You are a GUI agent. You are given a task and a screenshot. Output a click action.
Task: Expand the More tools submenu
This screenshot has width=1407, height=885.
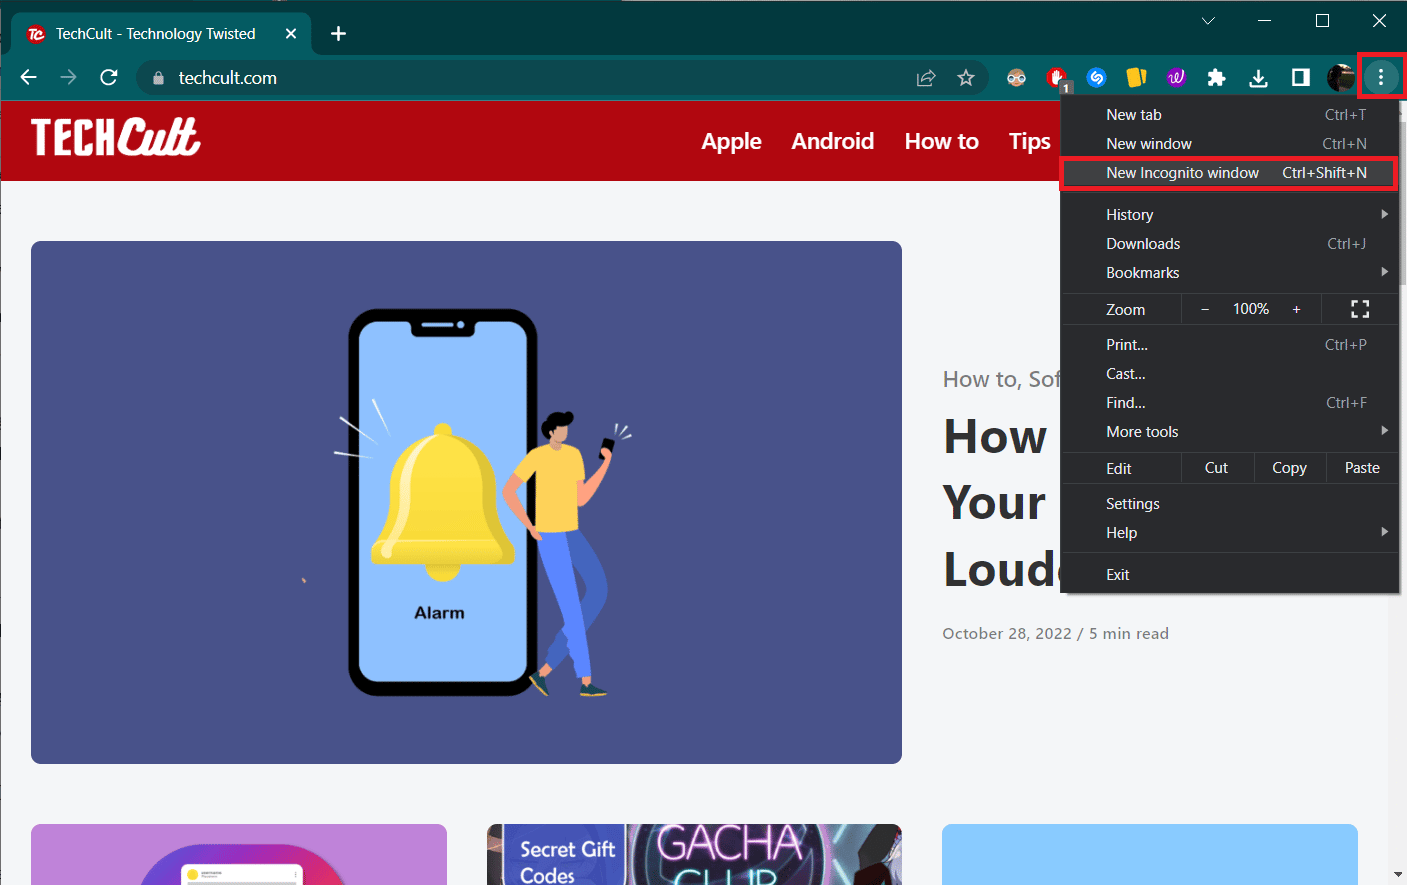point(1141,431)
